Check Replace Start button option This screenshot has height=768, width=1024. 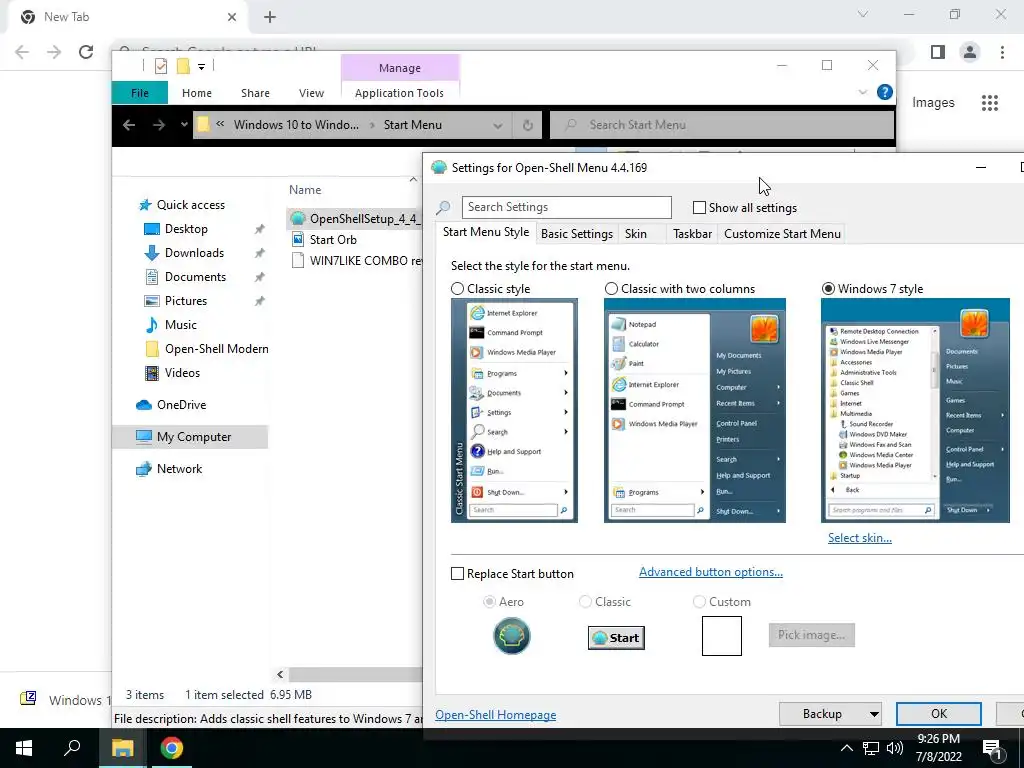pyautogui.click(x=458, y=574)
